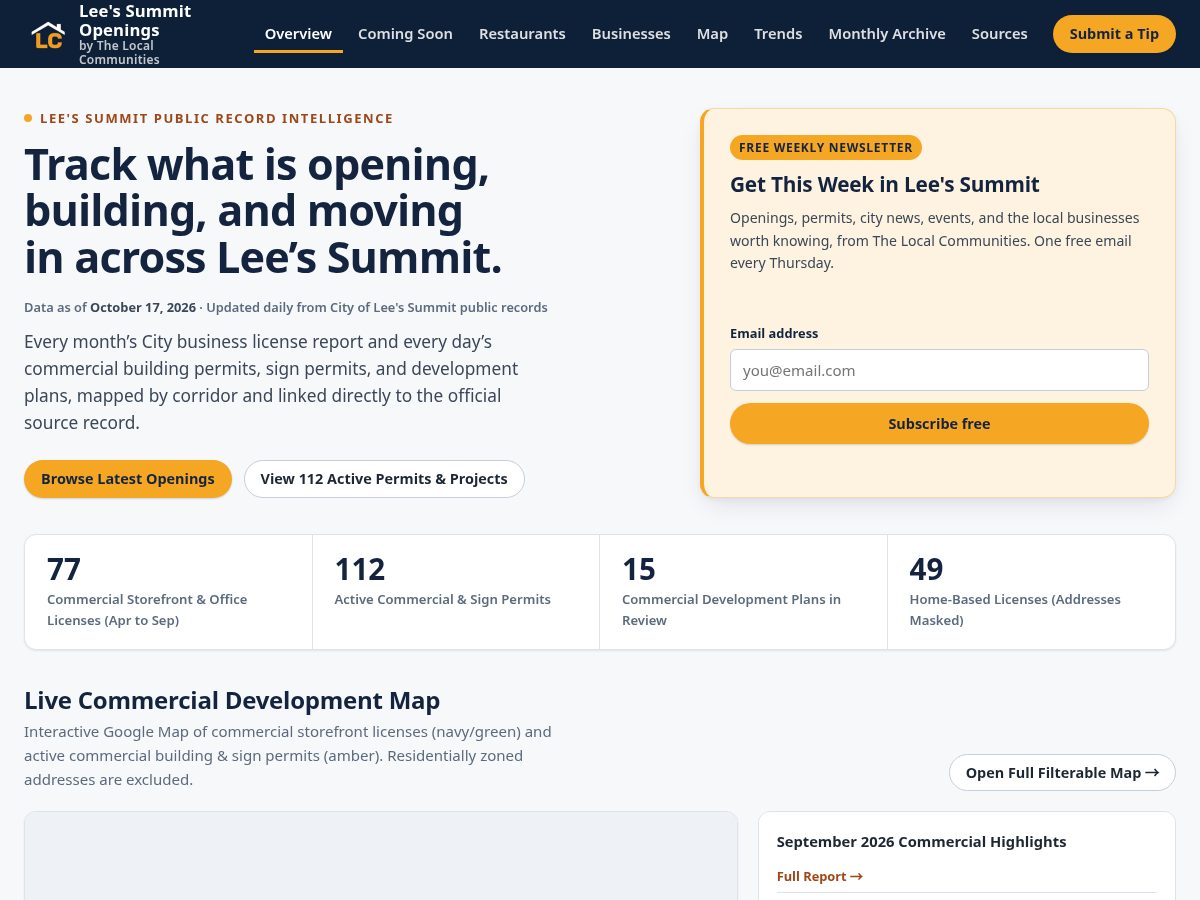Click the LC house logo icon
This screenshot has height=900, width=1200.
[47, 35]
